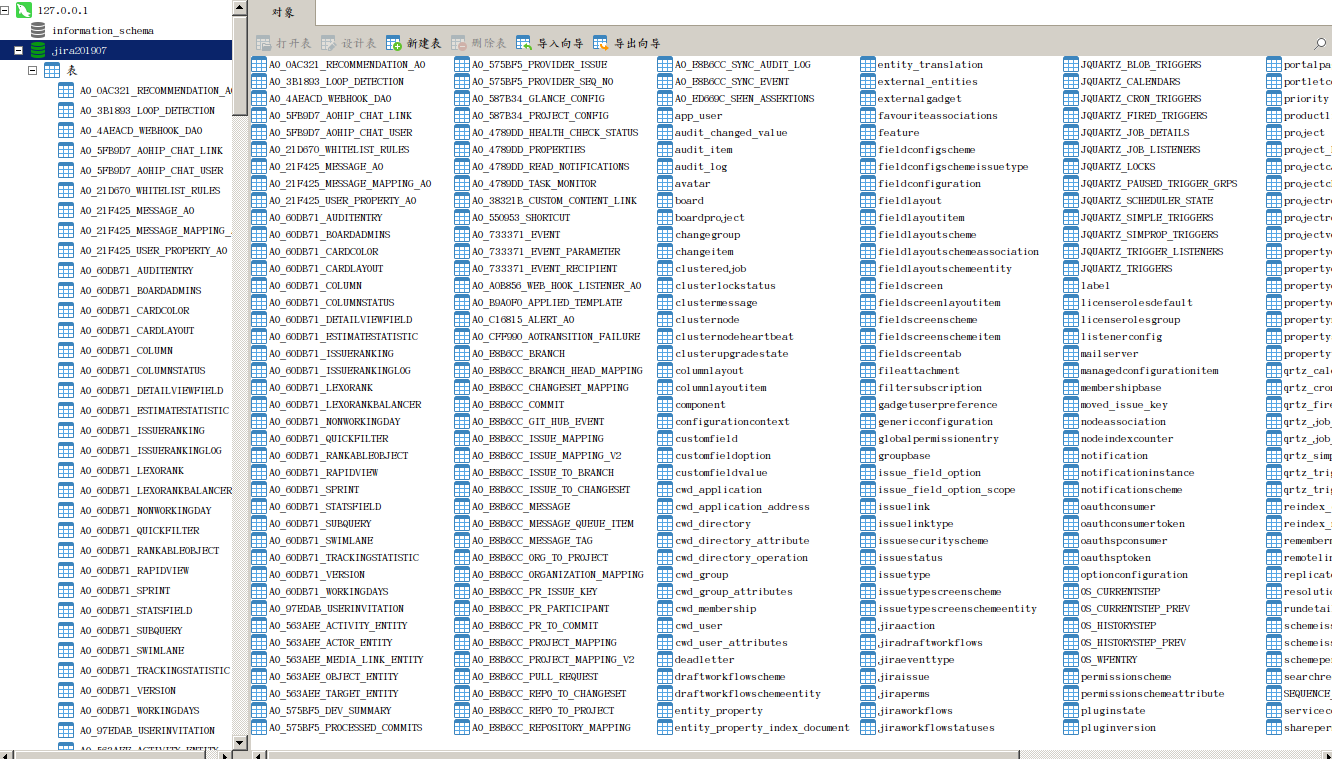Open the 导出向导 export wizard
Viewport: 1332px width, 759px height.
(x=626, y=43)
